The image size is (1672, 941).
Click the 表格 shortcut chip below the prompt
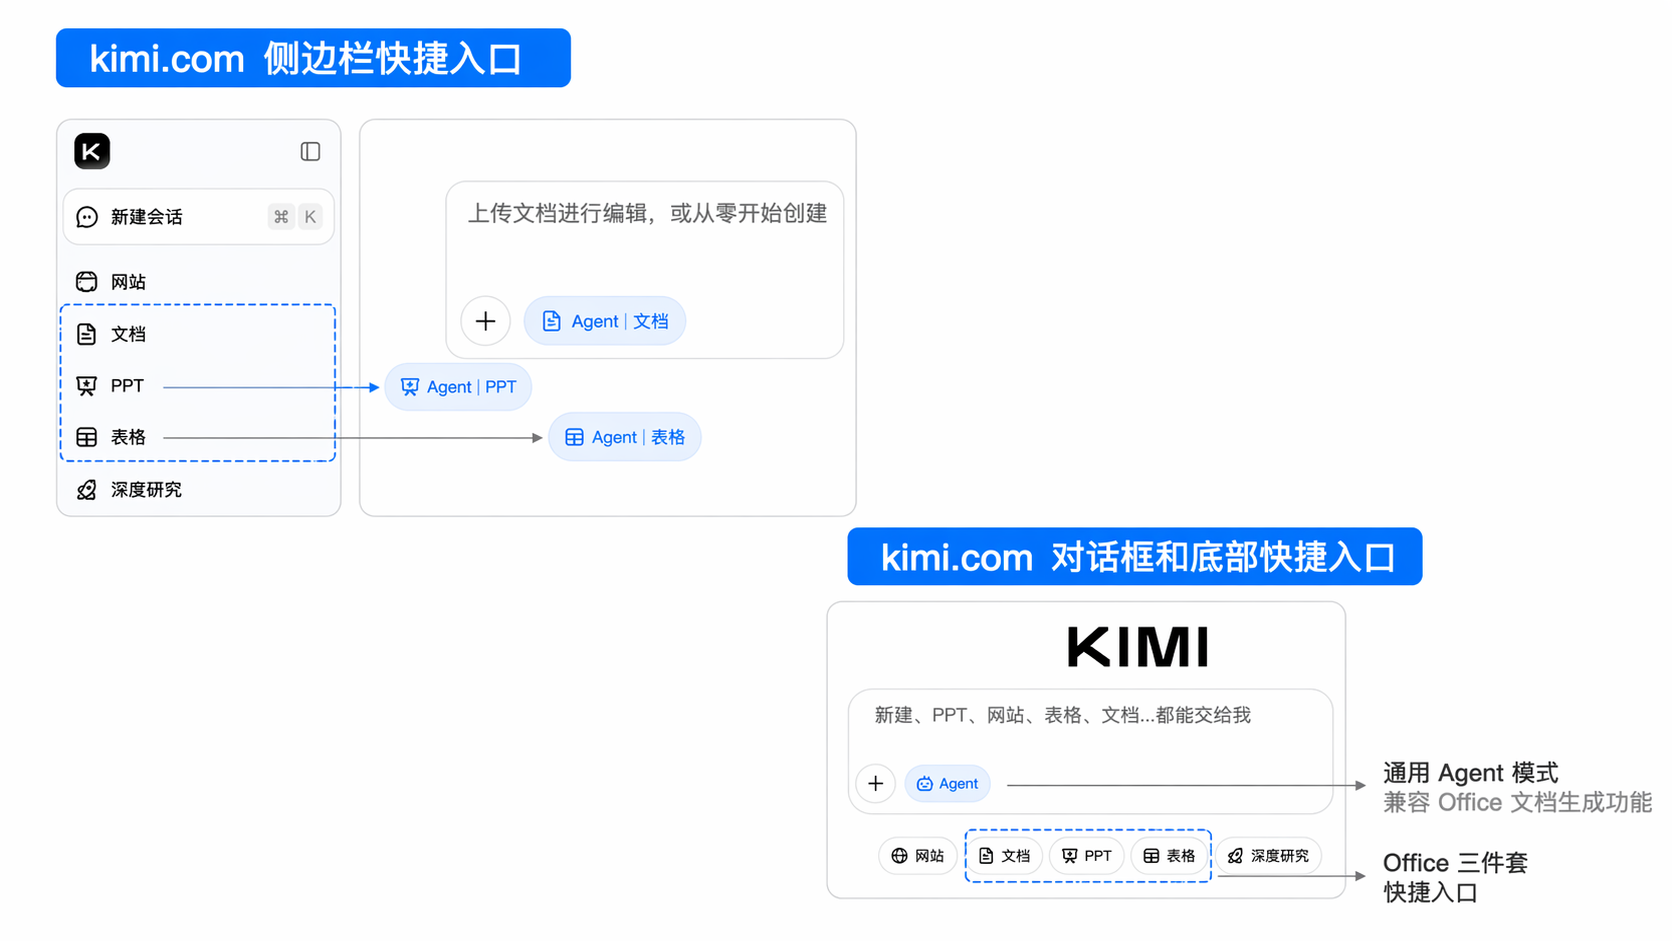click(x=1169, y=856)
